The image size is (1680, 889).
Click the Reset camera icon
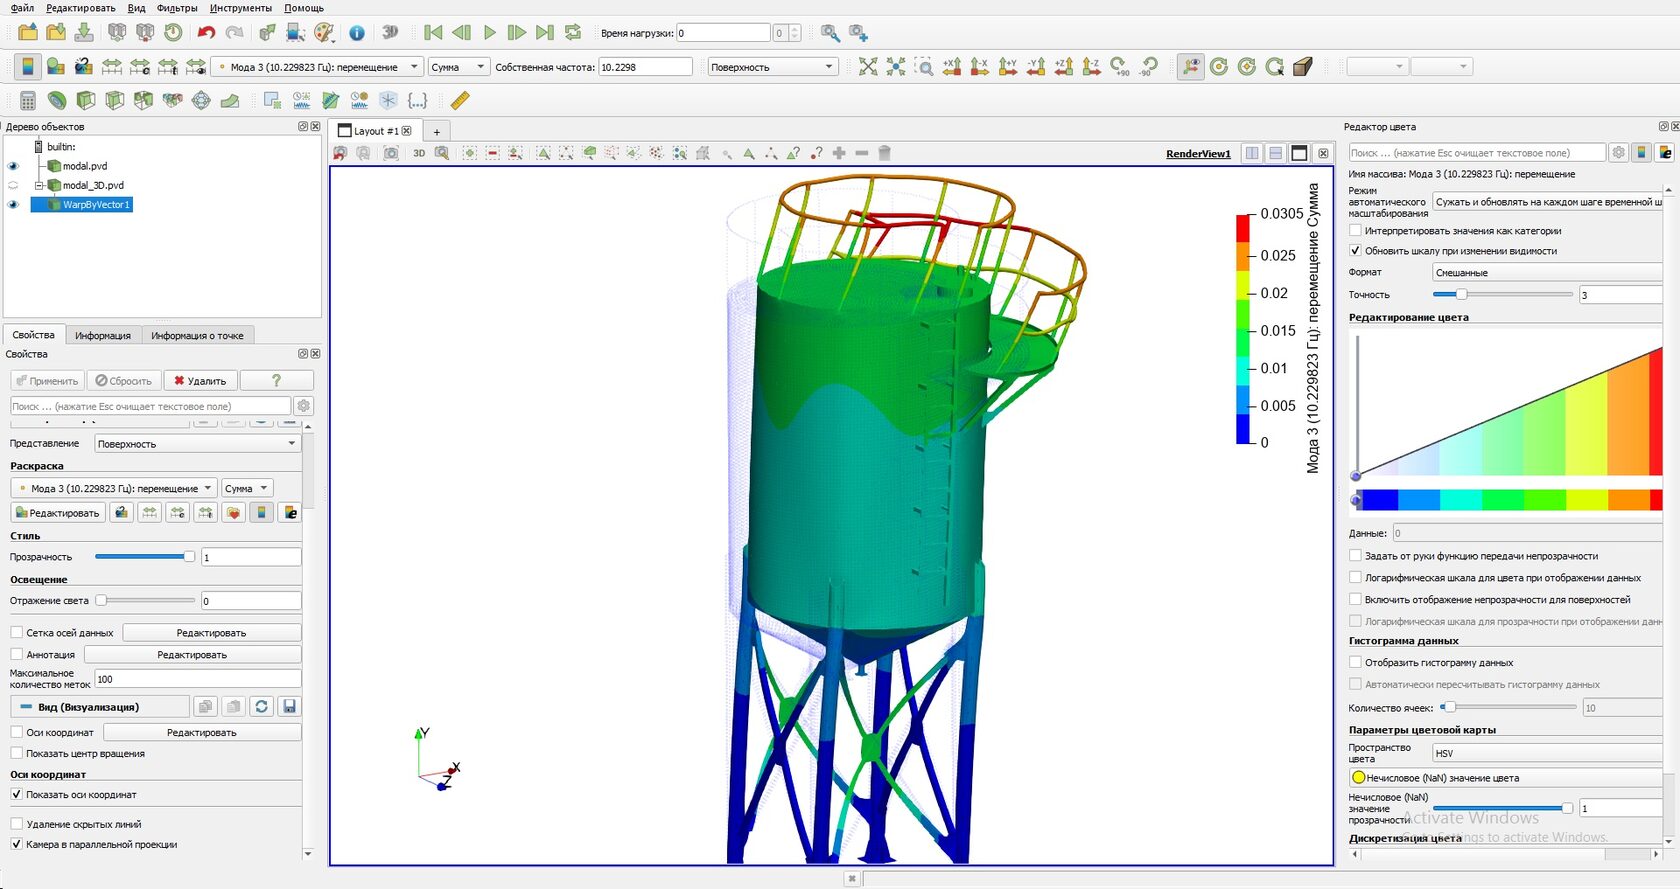pos(868,67)
